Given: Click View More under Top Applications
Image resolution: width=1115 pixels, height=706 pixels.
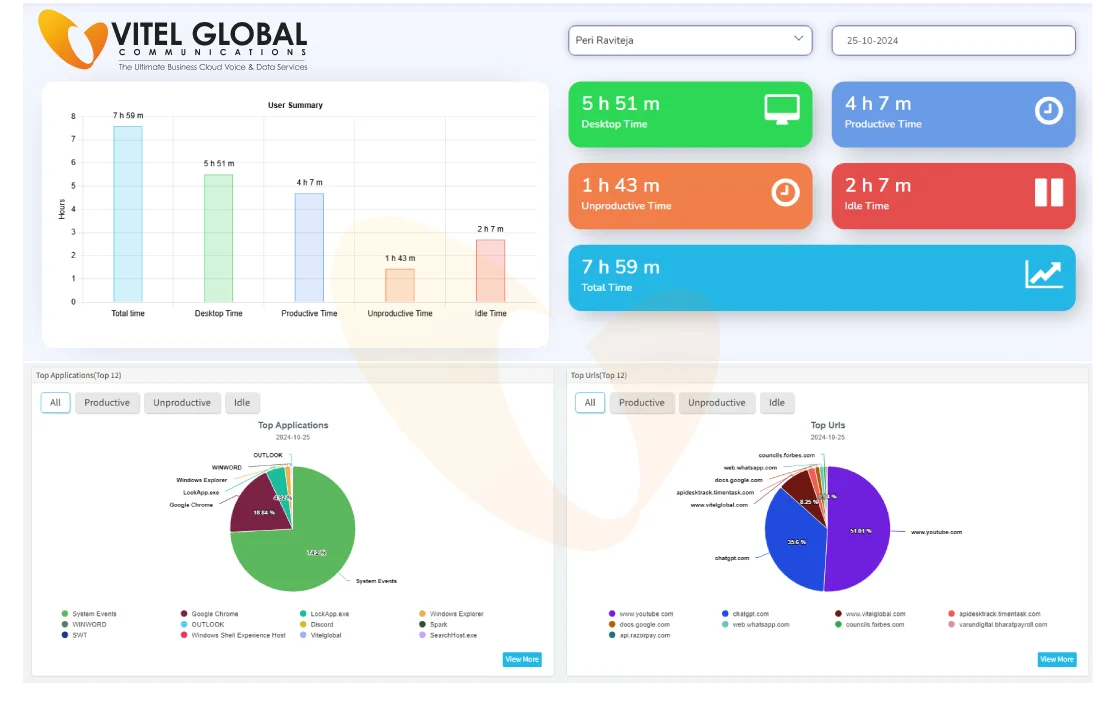Looking at the screenshot, I should 522,659.
